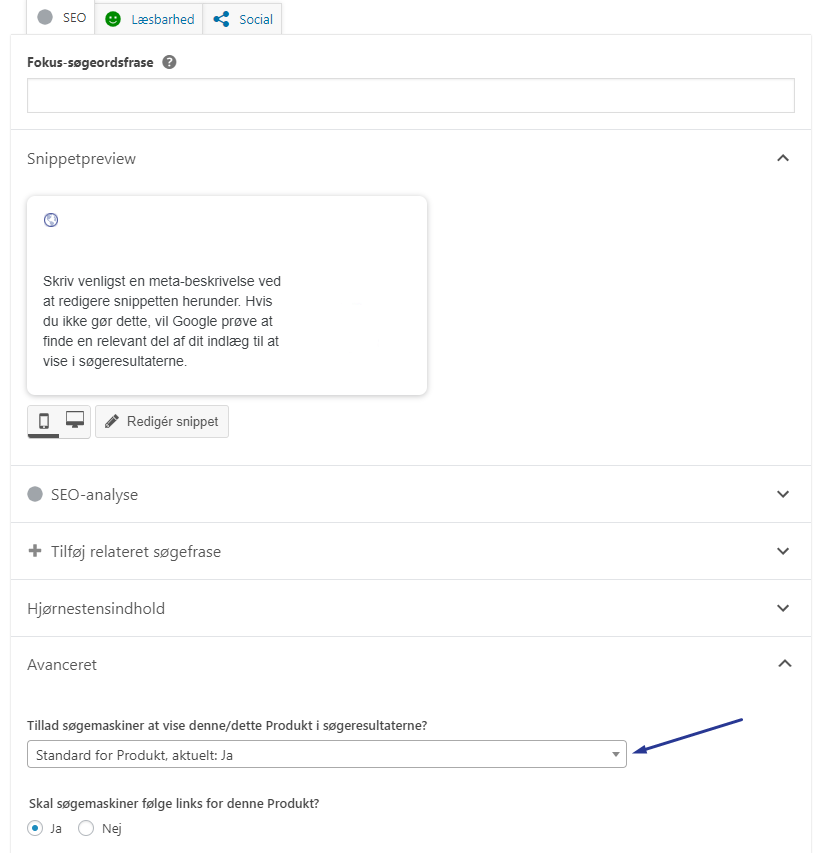Collapse the Snippetpreview section
Image resolution: width=815 pixels, height=853 pixels.
pyautogui.click(x=783, y=158)
